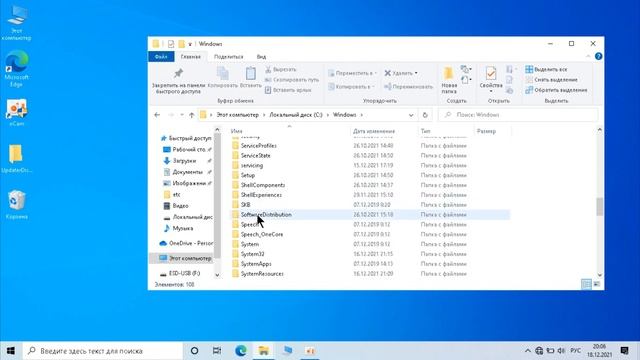Open Task View on the taskbar

217,351
